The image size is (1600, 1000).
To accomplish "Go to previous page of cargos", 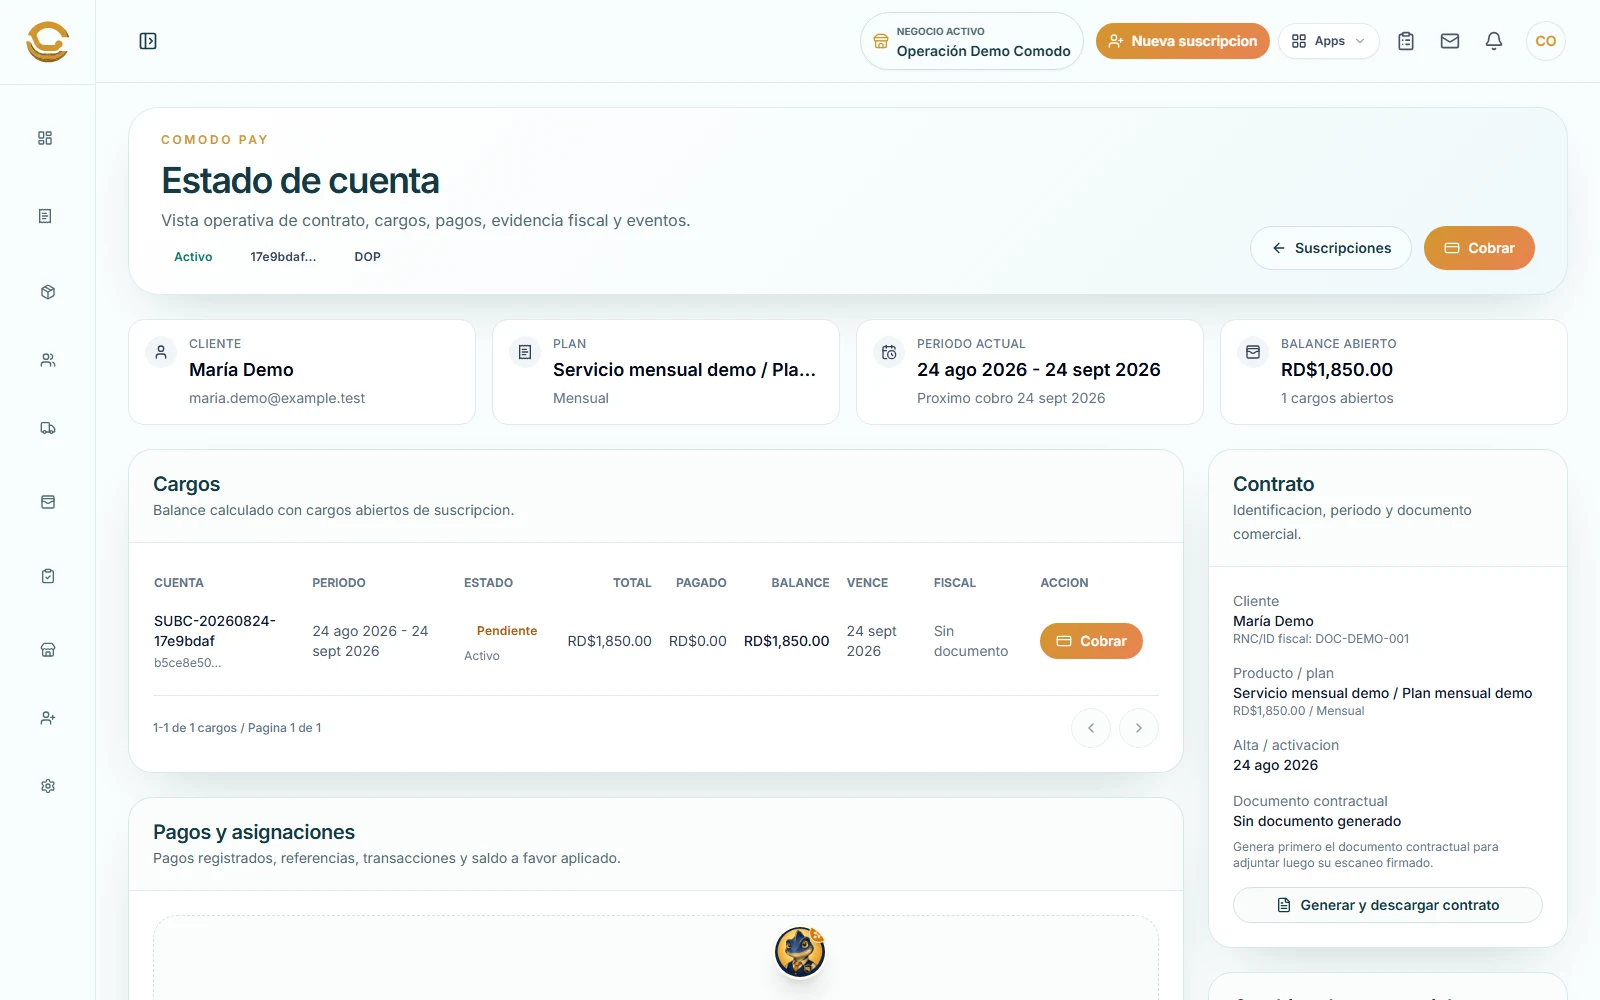I will (x=1091, y=728).
